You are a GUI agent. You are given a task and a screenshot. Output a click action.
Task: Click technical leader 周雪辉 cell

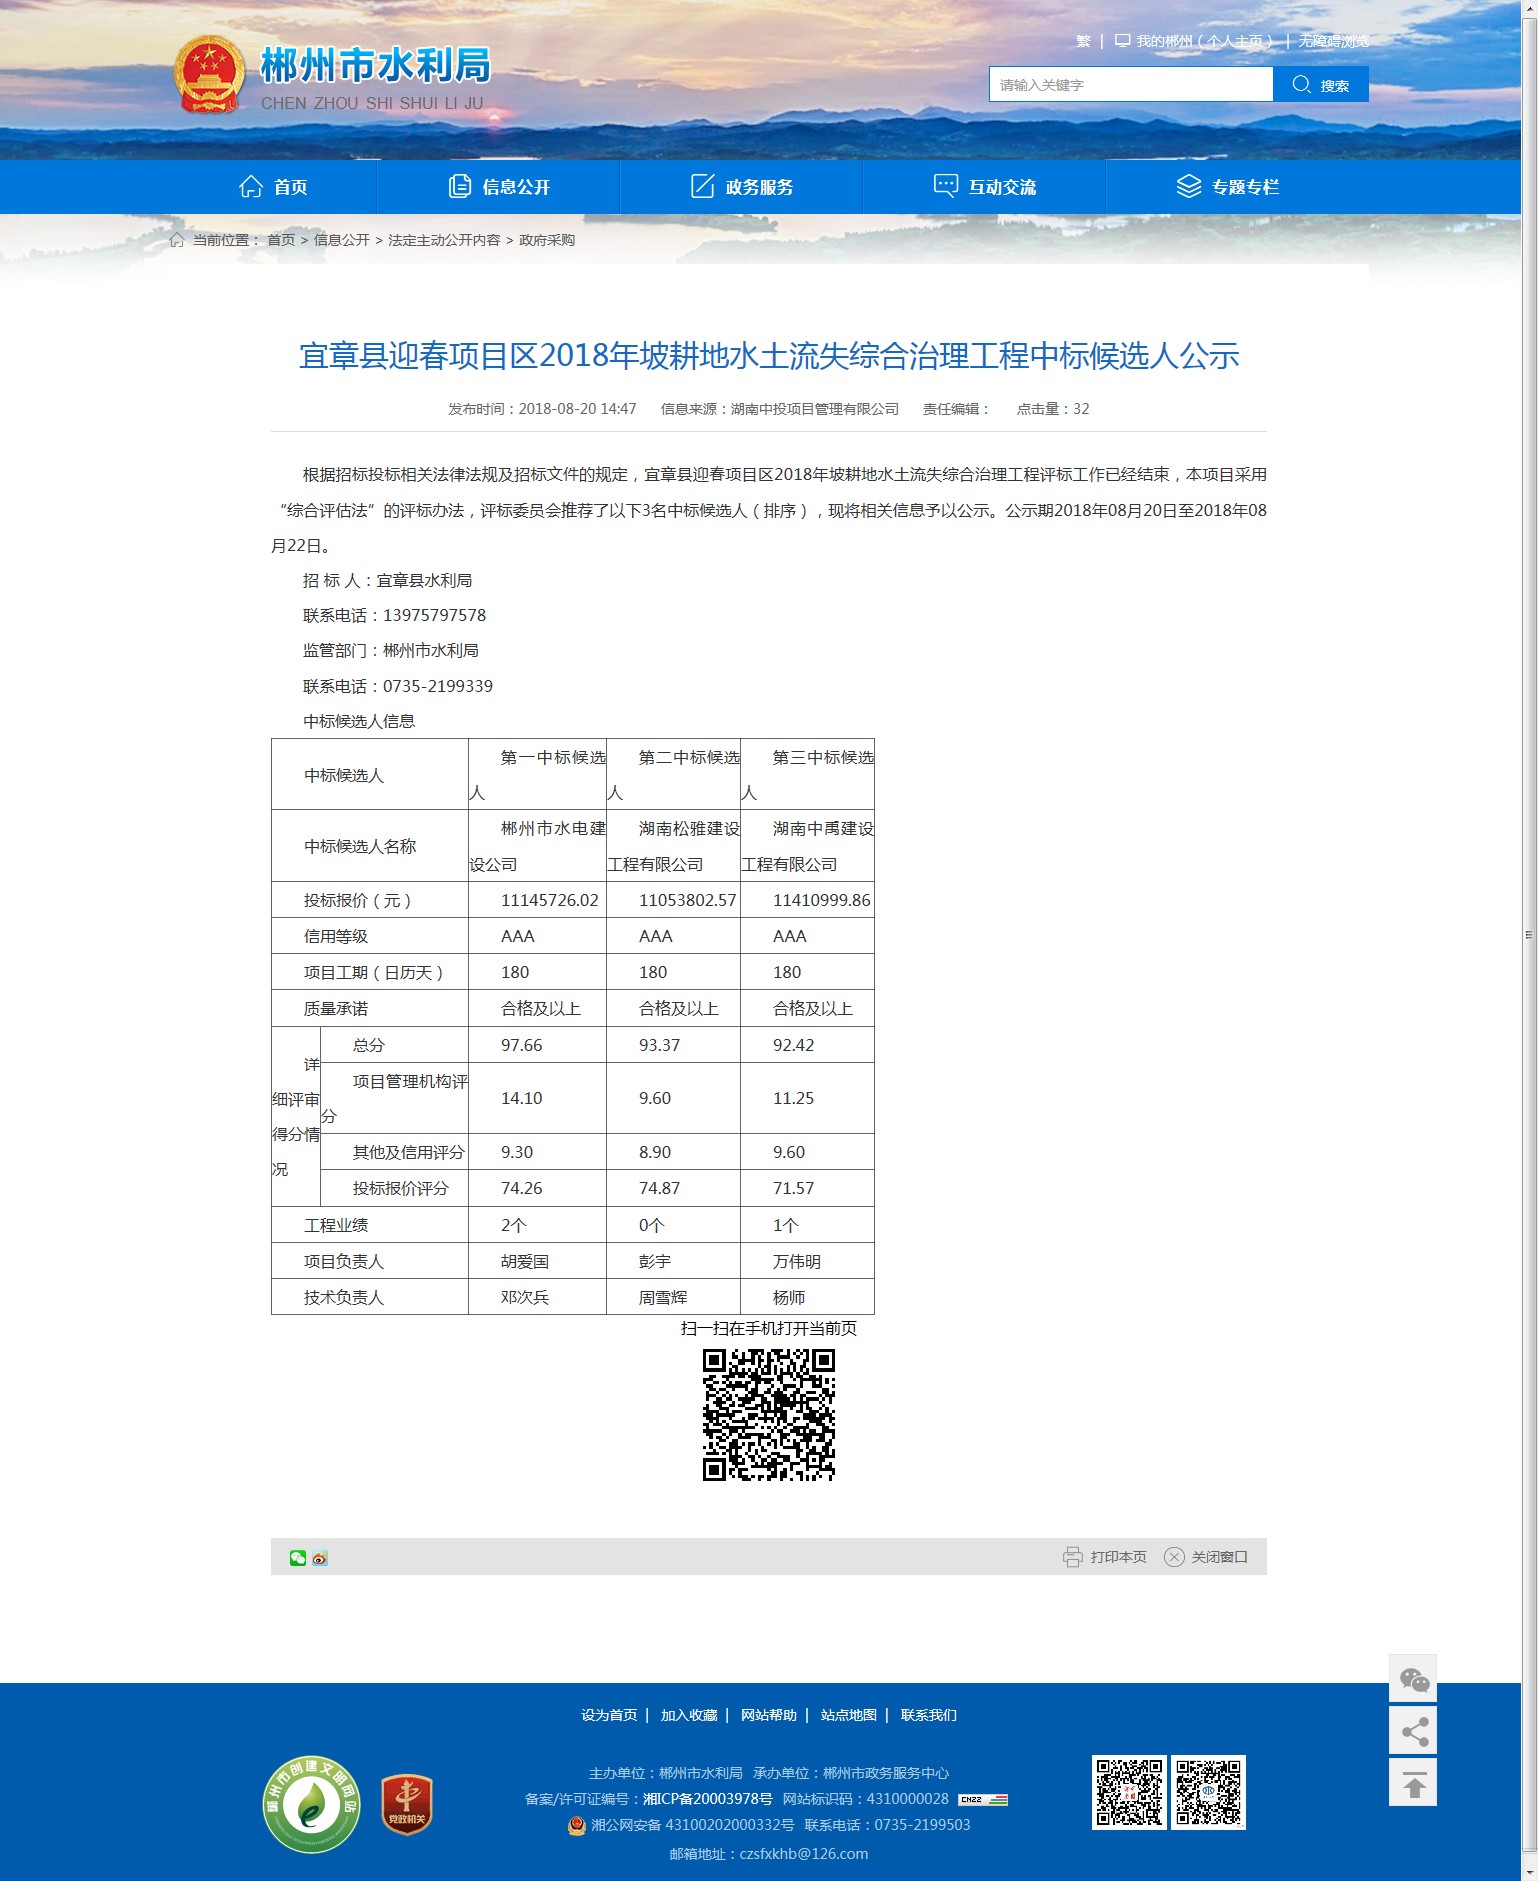click(x=674, y=1298)
